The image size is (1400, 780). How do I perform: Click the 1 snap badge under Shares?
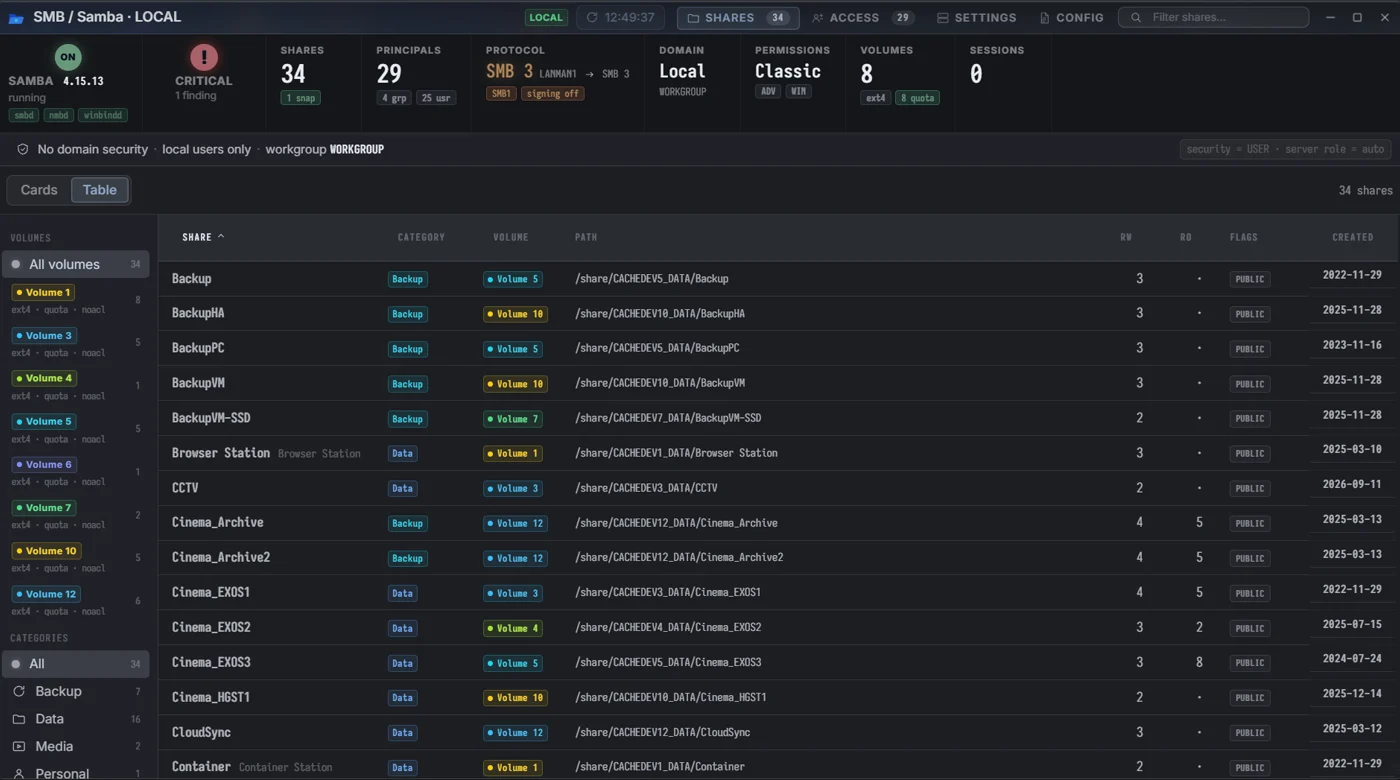pos(301,98)
